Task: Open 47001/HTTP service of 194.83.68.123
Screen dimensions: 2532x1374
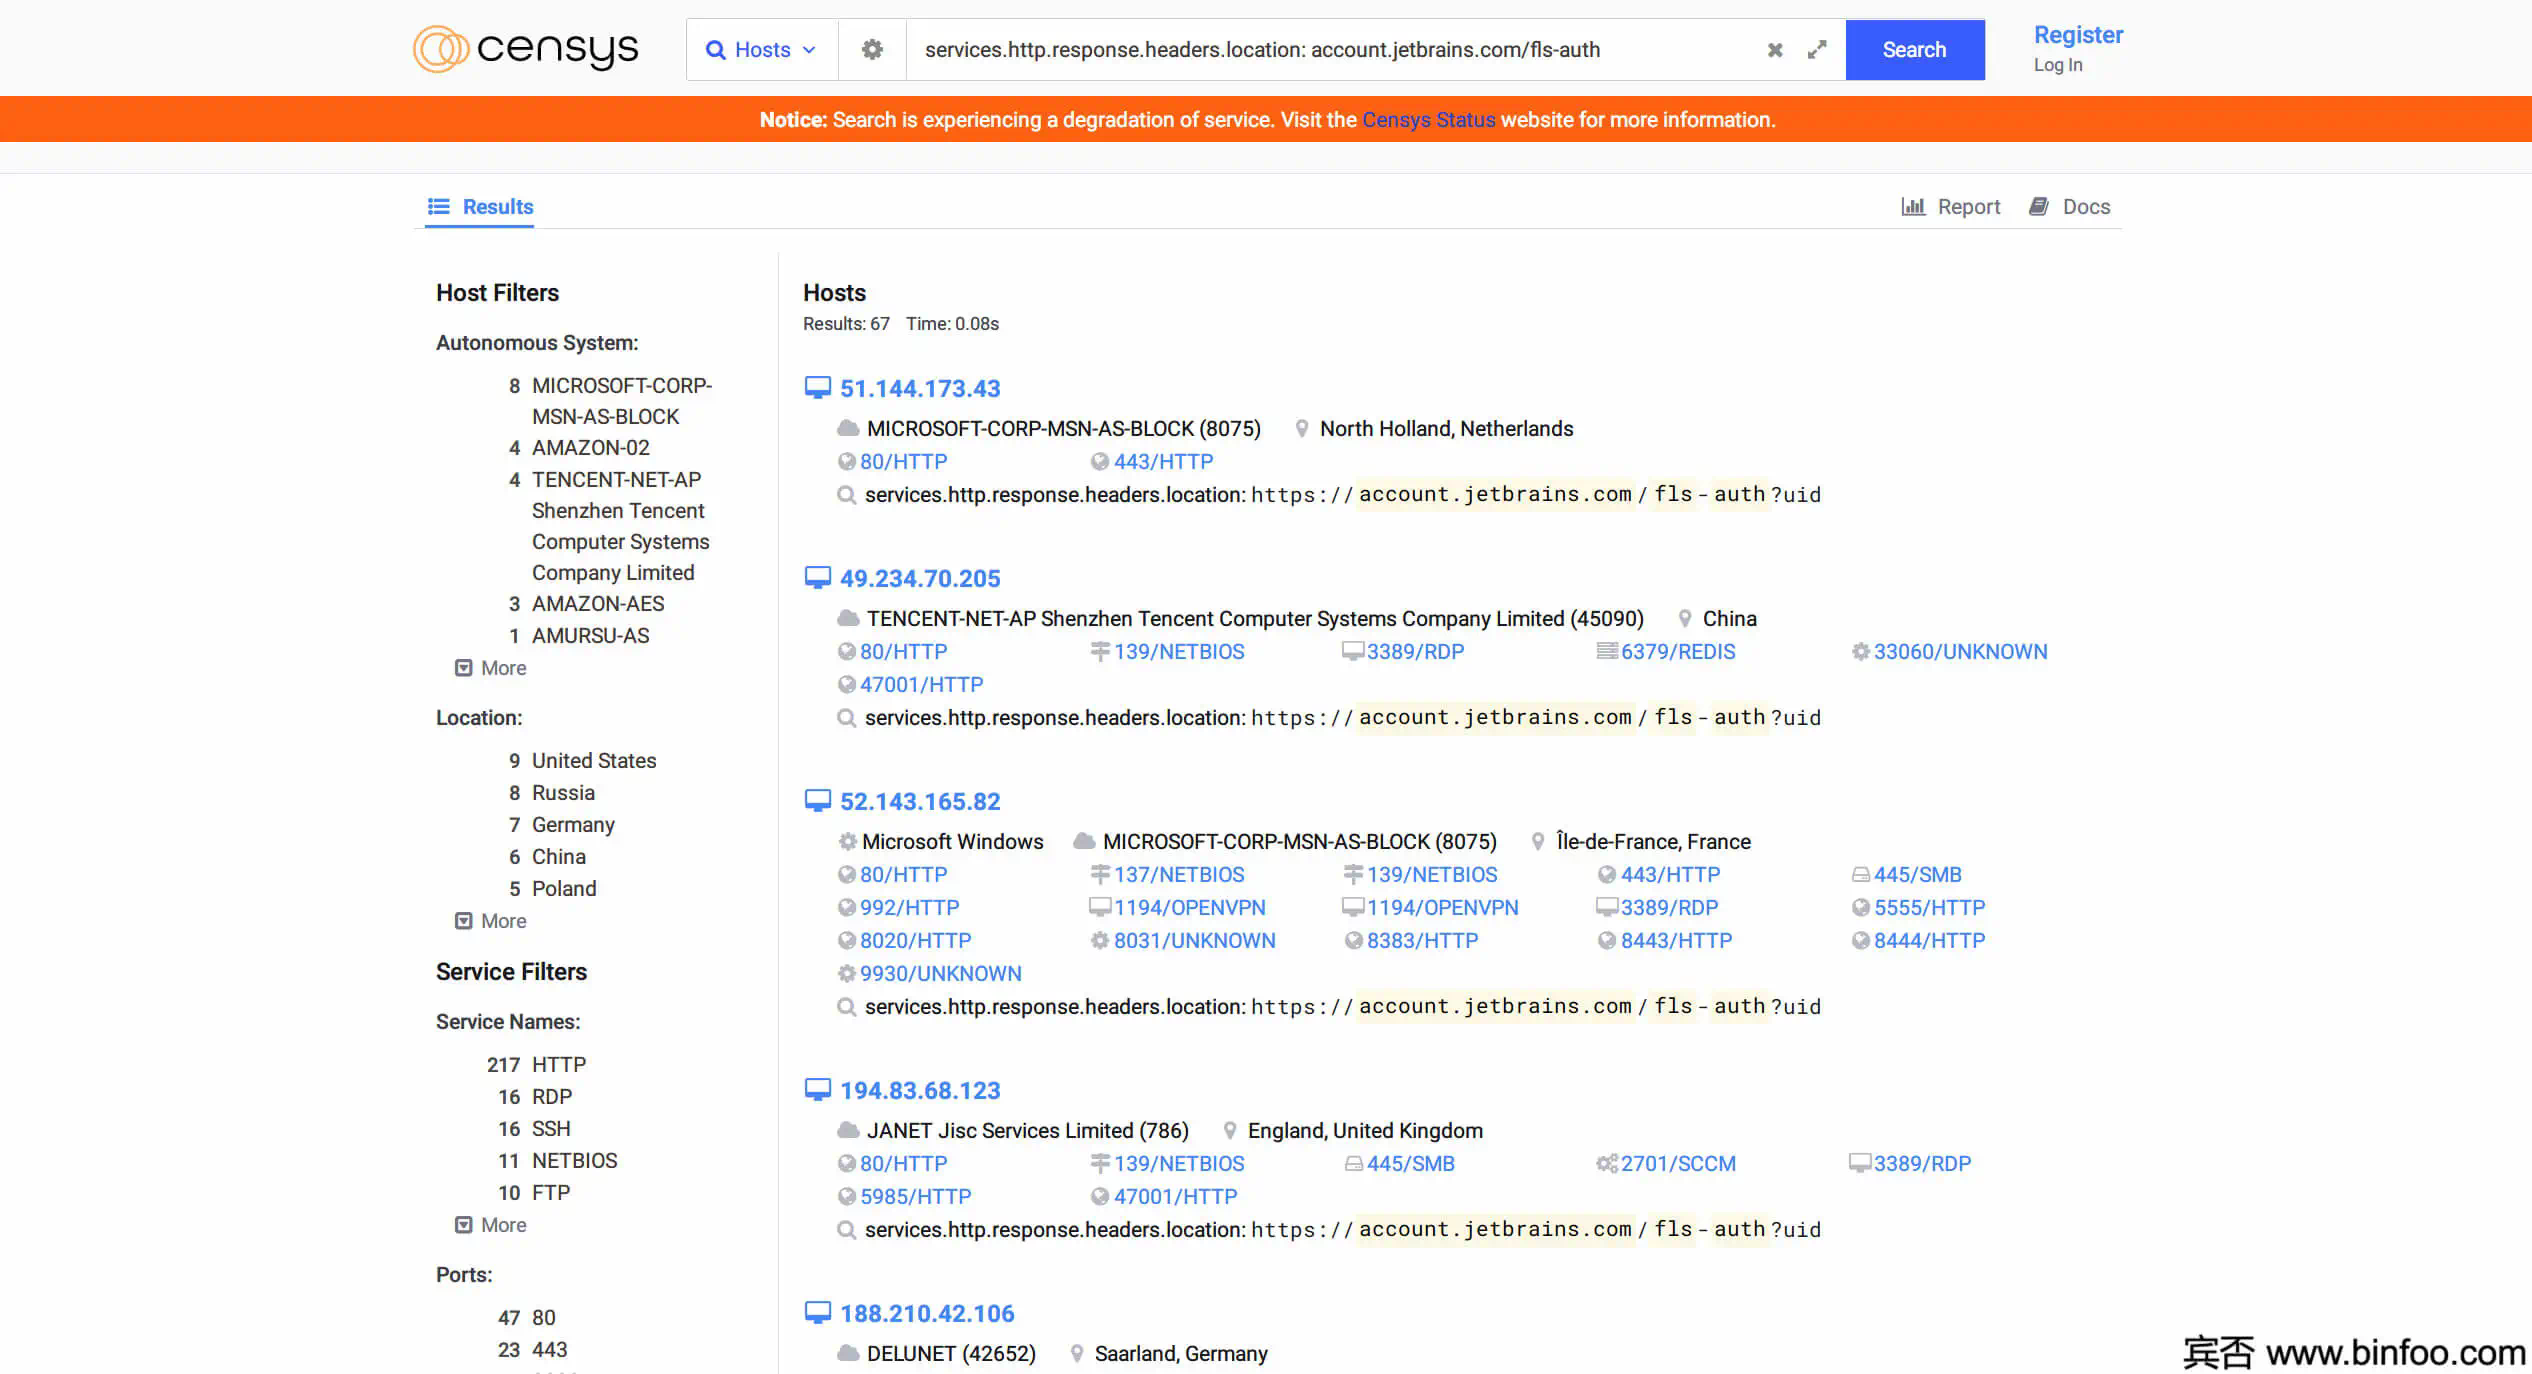Action: [1175, 1197]
